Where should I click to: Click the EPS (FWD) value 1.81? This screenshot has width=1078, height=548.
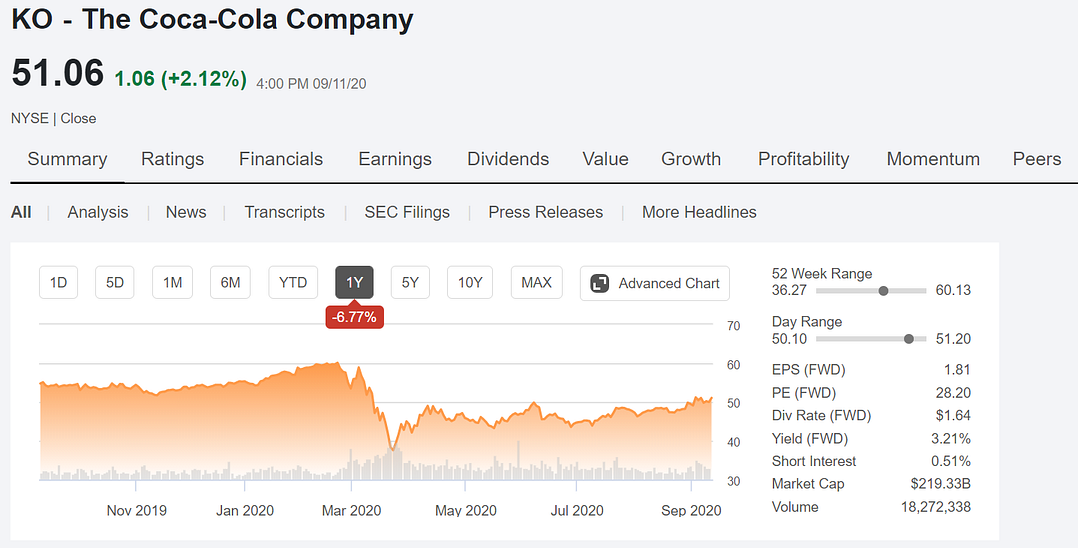pyautogui.click(x=957, y=370)
